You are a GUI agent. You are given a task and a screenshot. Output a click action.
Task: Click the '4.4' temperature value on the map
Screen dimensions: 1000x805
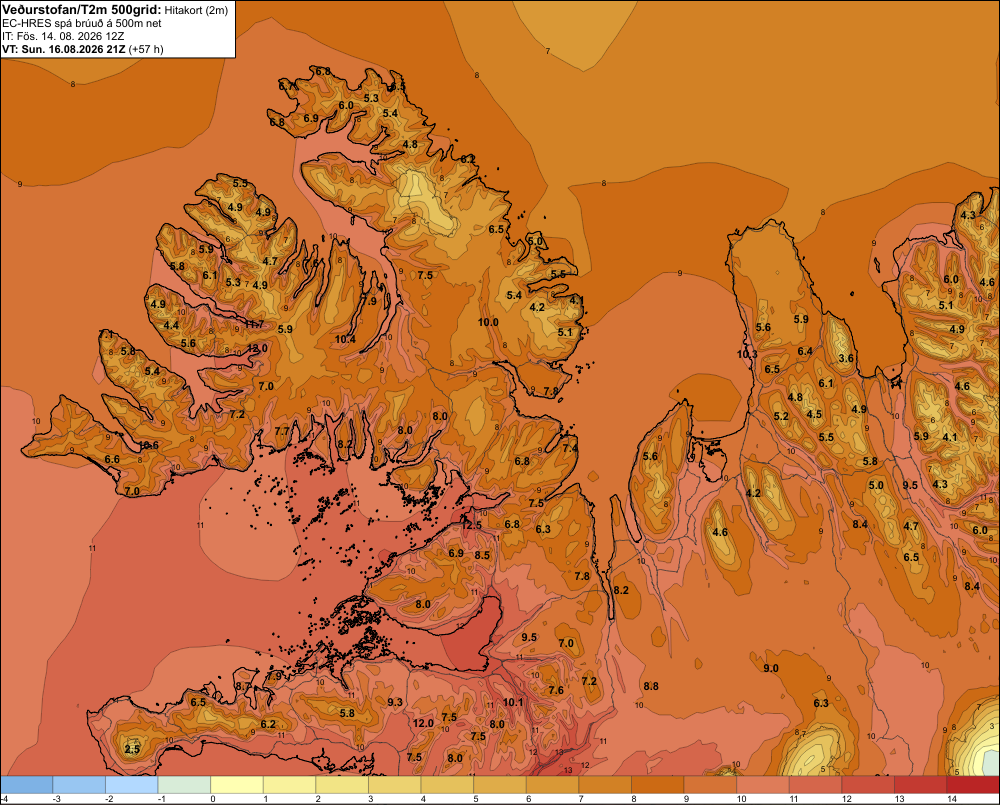click(171, 325)
